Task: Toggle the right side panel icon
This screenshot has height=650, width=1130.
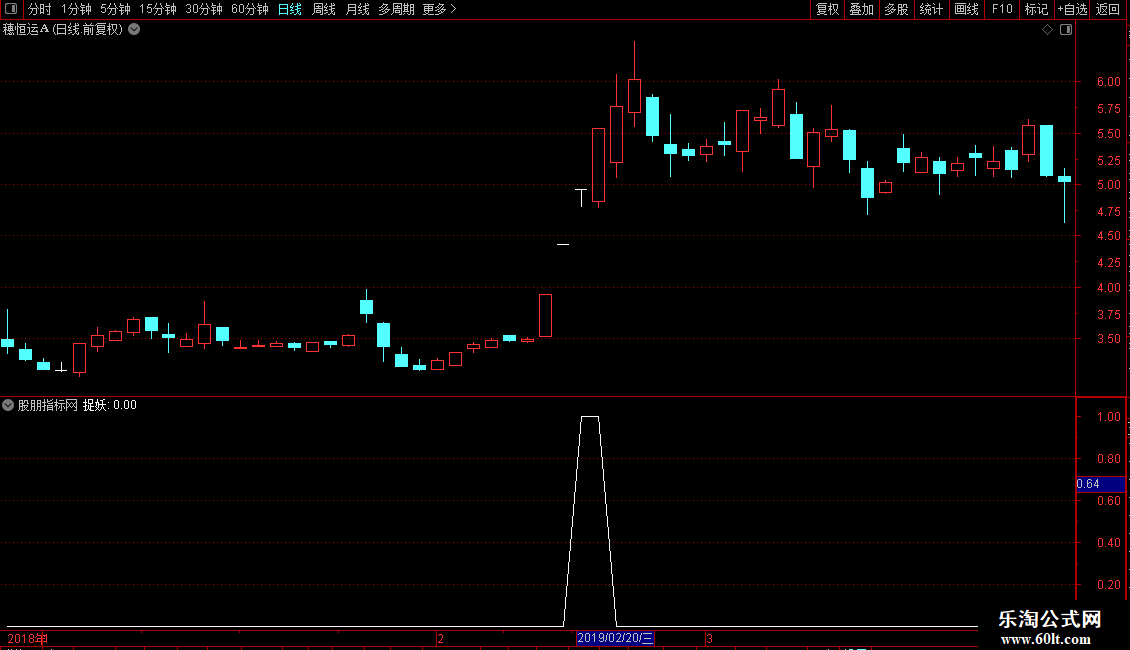Action: (x=1066, y=30)
